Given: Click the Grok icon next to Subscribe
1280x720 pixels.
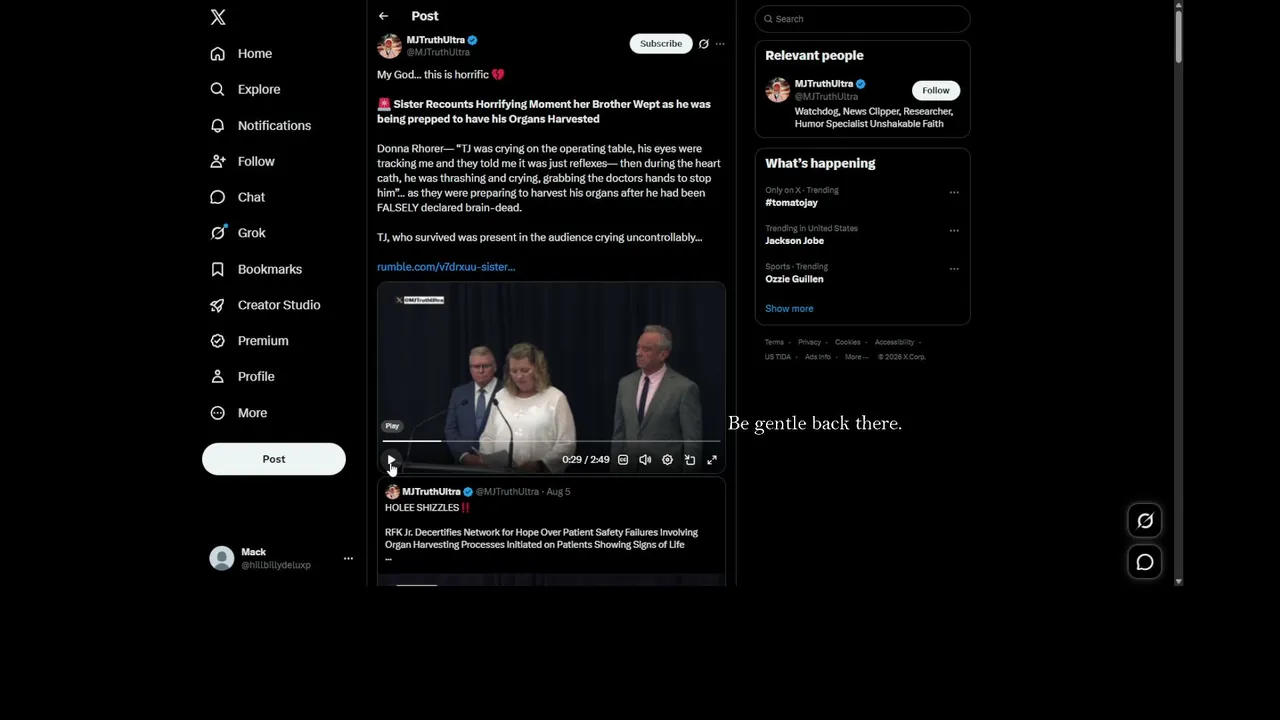Looking at the screenshot, I should (x=704, y=44).
